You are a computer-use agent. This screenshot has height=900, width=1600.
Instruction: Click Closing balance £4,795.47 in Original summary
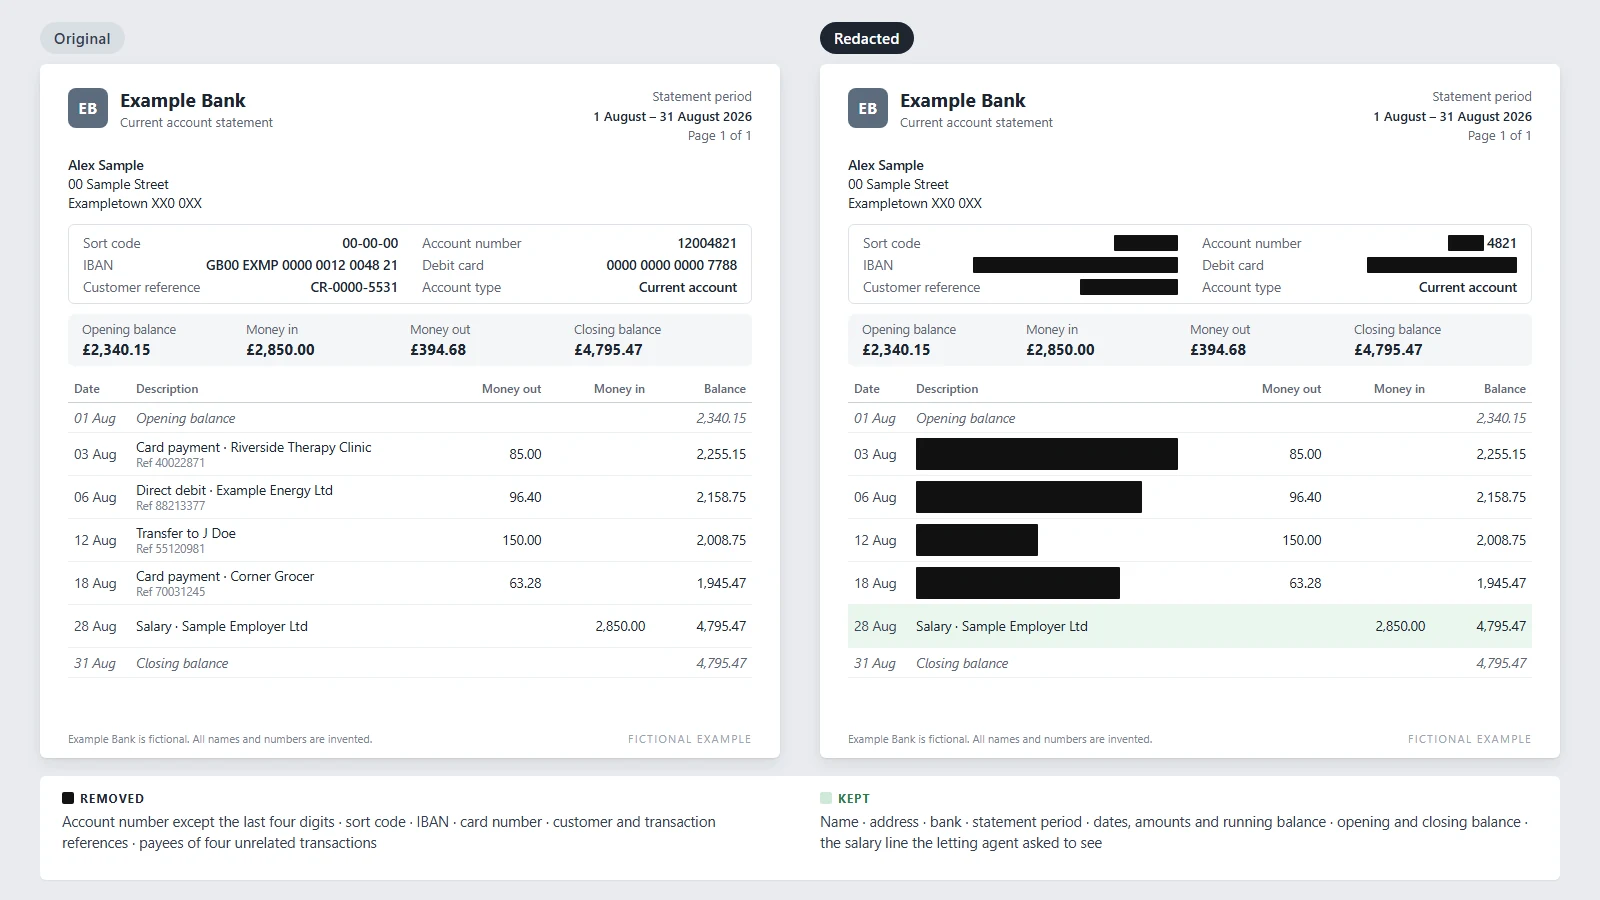coord(617,340)
